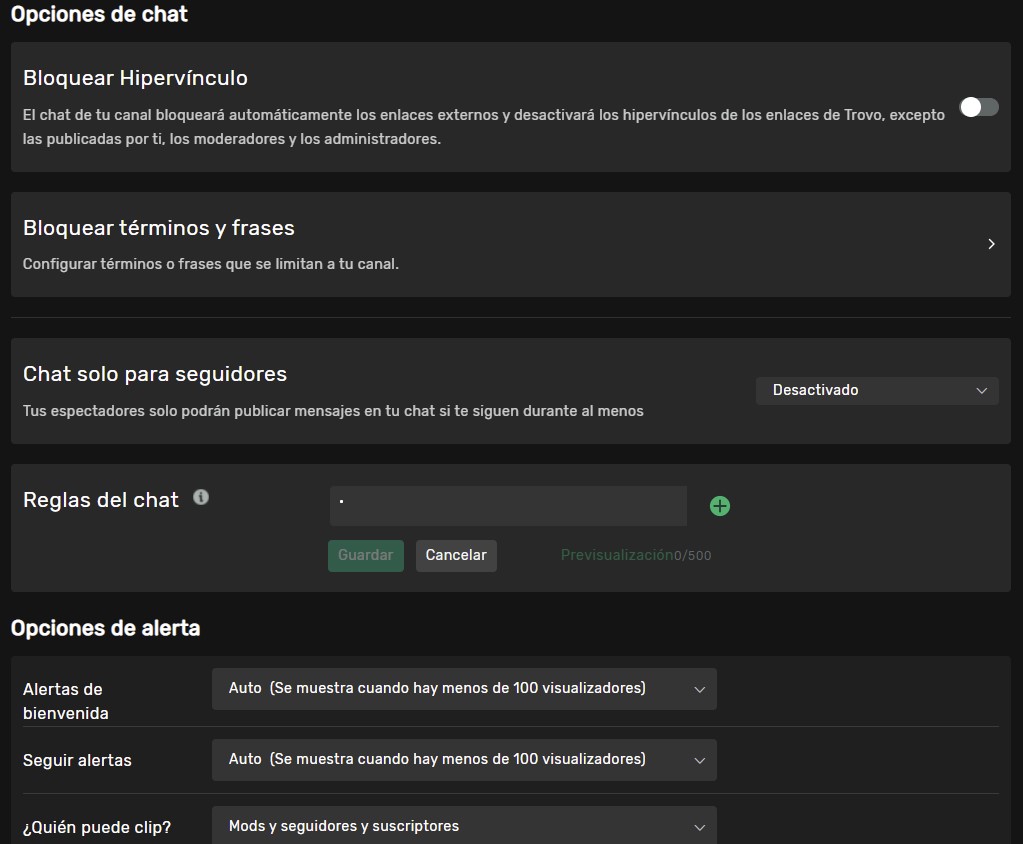This screenshot has height=844, width=1023.
Task: Enable the Bloquear Hipervínculo toggle switch
Action: [x=979, y=106]
